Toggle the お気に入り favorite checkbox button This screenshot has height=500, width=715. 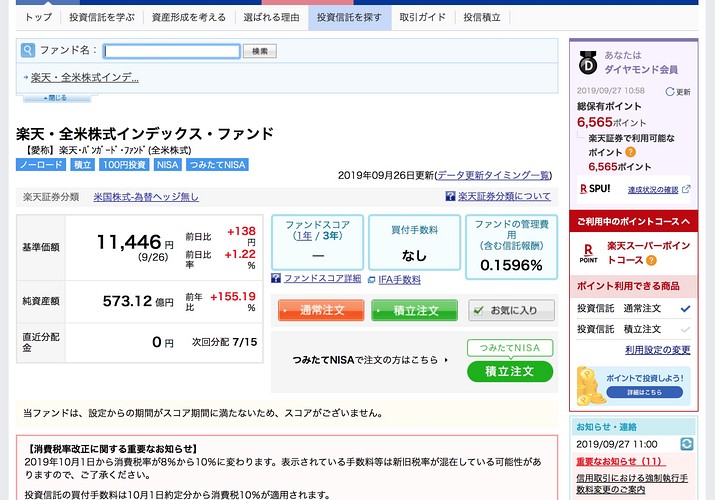tap(512, 310)
